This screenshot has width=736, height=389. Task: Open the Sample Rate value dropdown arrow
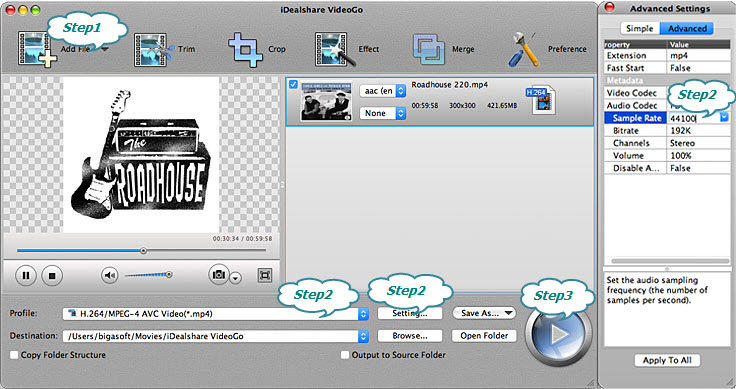click(x=724, y=117)
